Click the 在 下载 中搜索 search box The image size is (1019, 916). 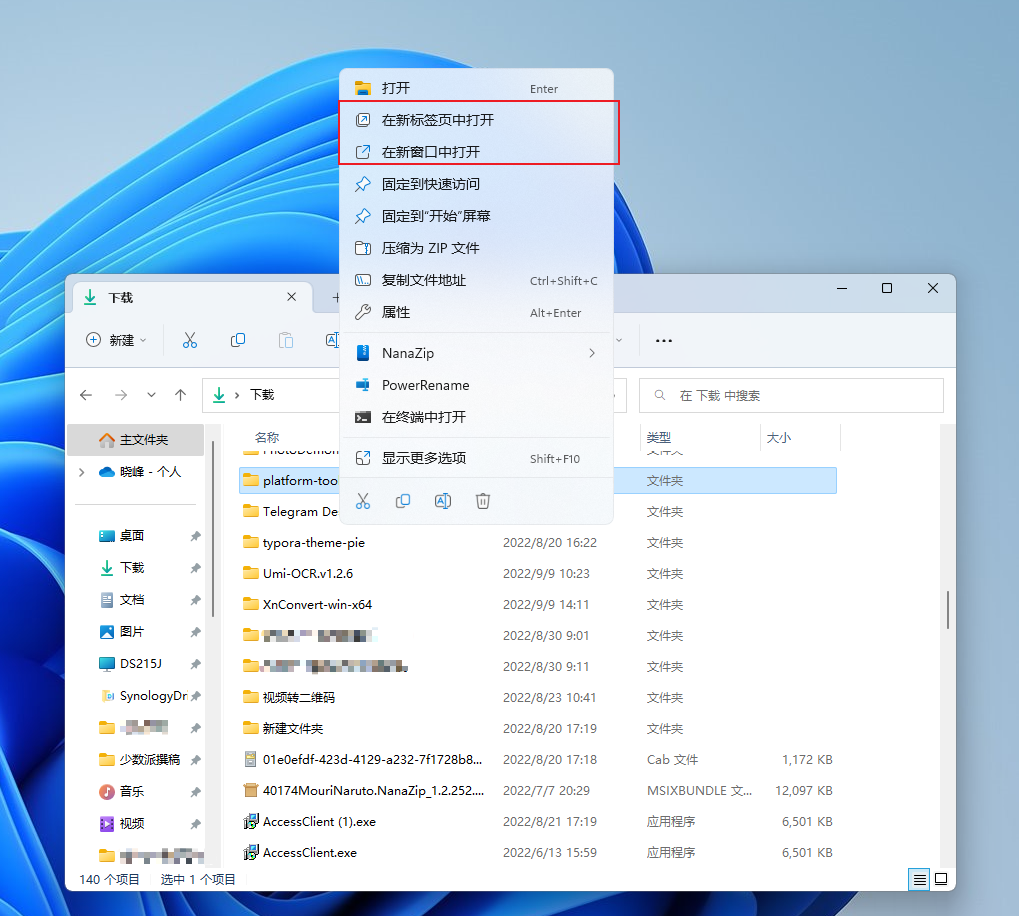pos(790,395)
